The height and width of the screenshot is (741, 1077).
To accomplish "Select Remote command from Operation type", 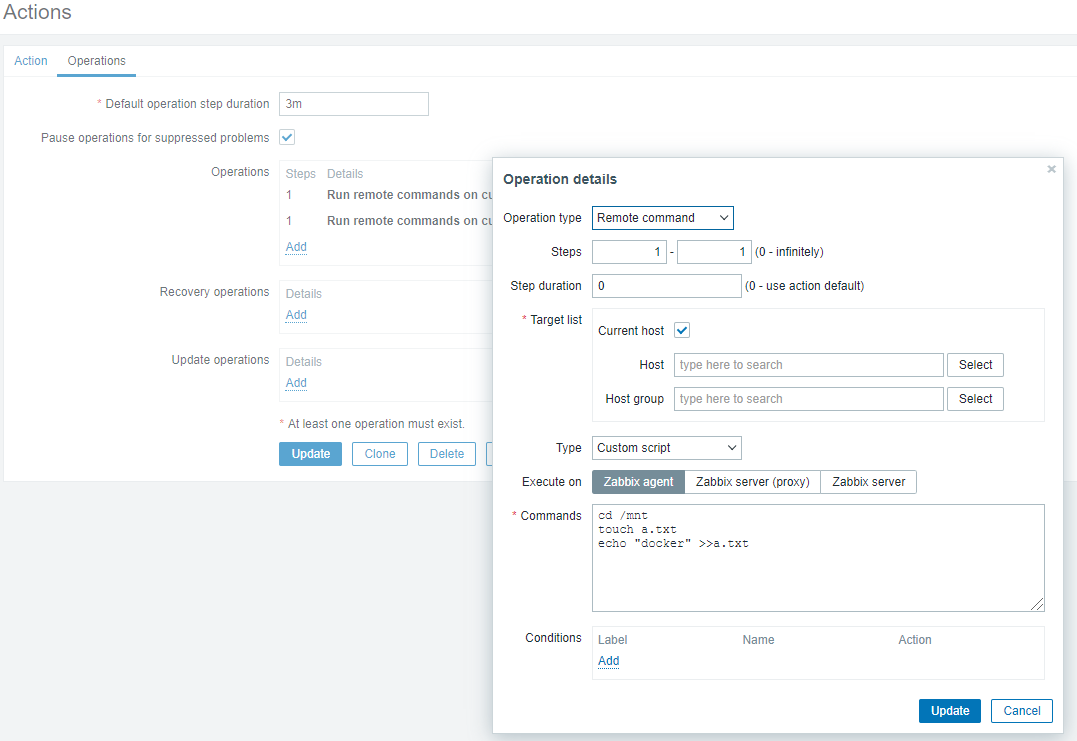I will [662, 217].
